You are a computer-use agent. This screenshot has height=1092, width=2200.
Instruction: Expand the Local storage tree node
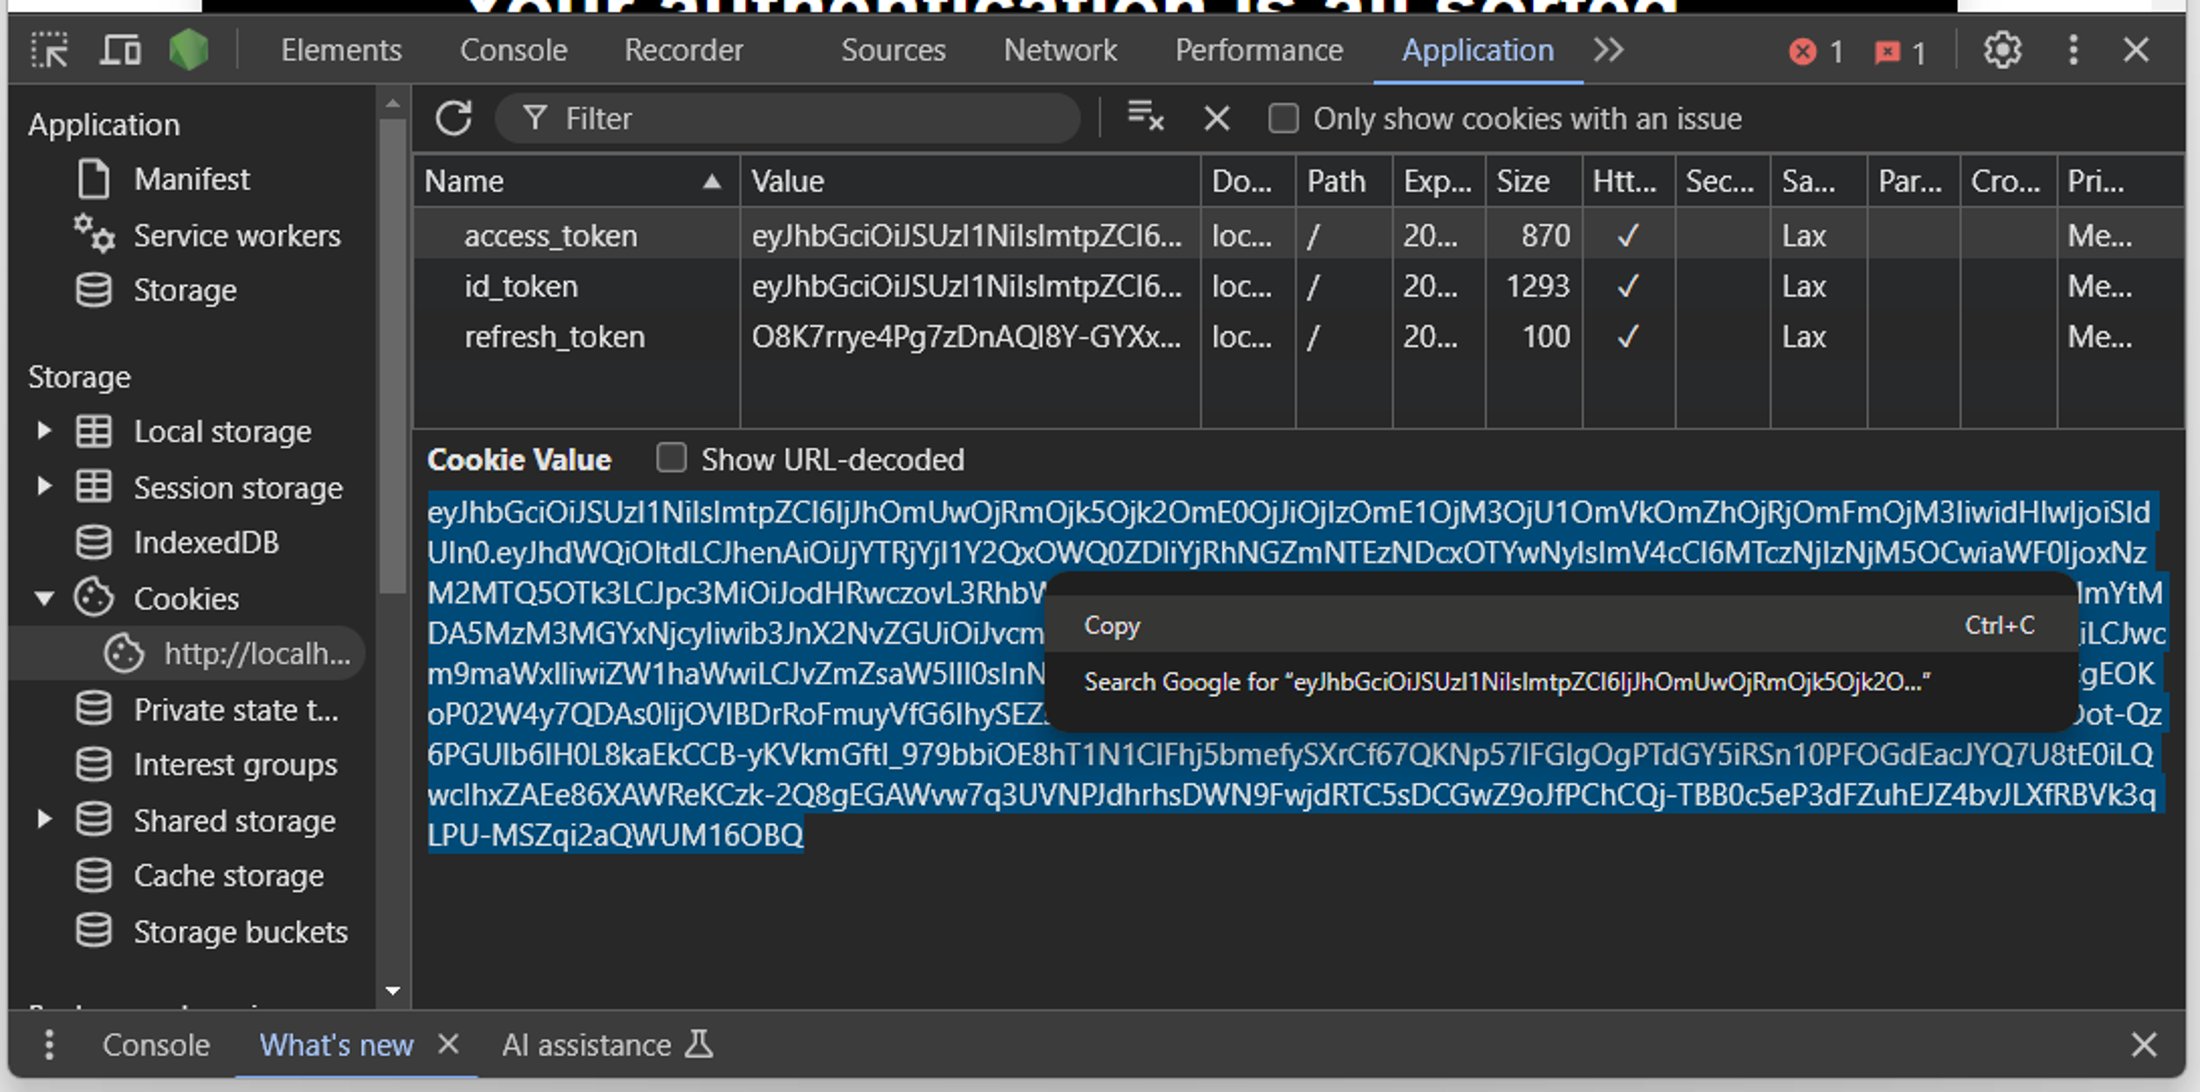44,431
